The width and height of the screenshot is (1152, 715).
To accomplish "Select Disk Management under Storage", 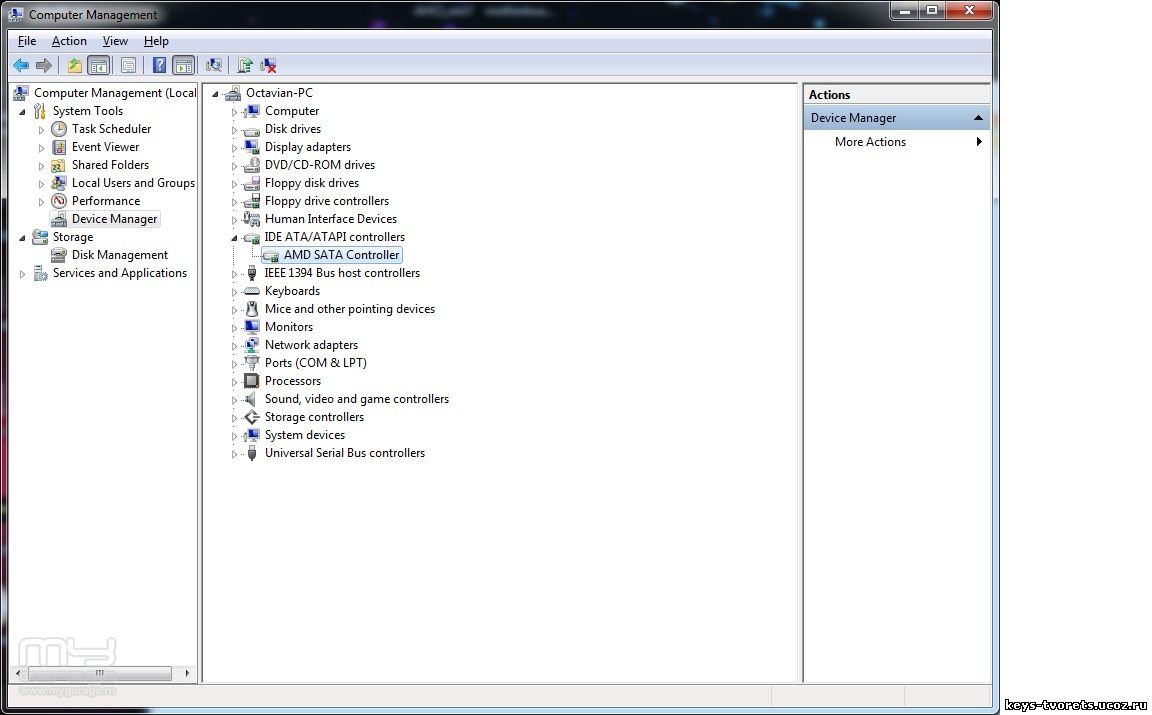I will (x=120, y=255).
